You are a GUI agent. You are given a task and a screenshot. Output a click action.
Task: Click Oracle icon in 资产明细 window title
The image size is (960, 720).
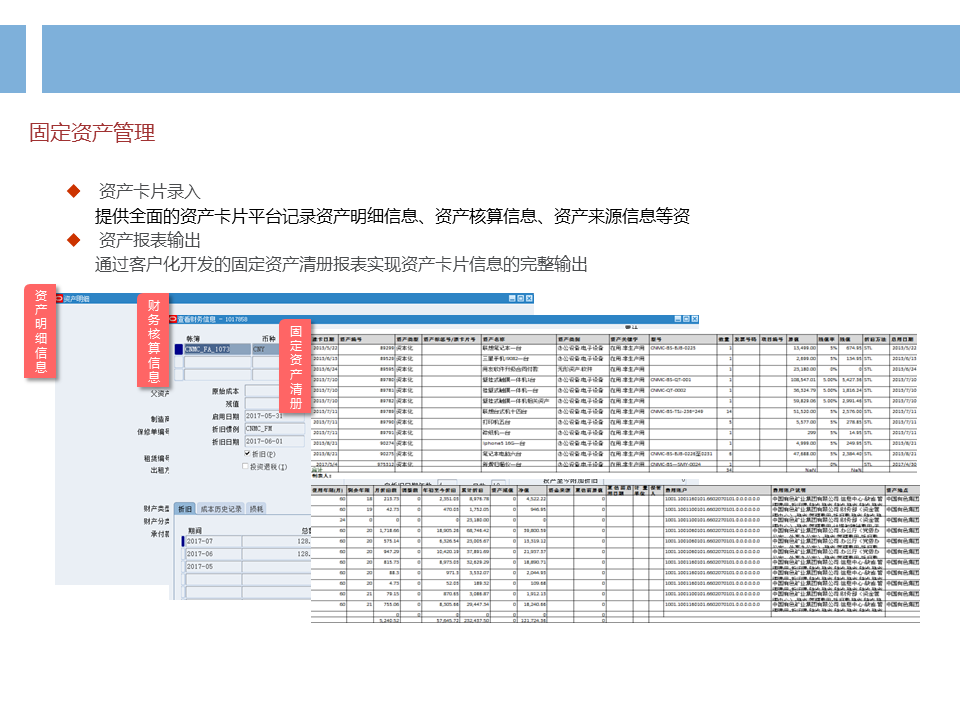pos(59,298)
